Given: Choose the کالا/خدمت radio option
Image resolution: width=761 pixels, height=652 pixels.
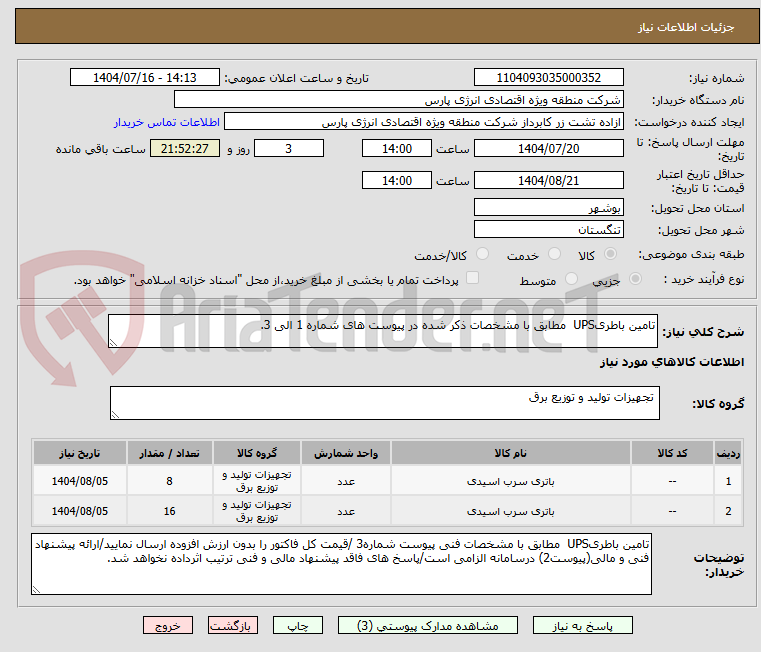Looking at the screenshot, I should pos(483,255).
